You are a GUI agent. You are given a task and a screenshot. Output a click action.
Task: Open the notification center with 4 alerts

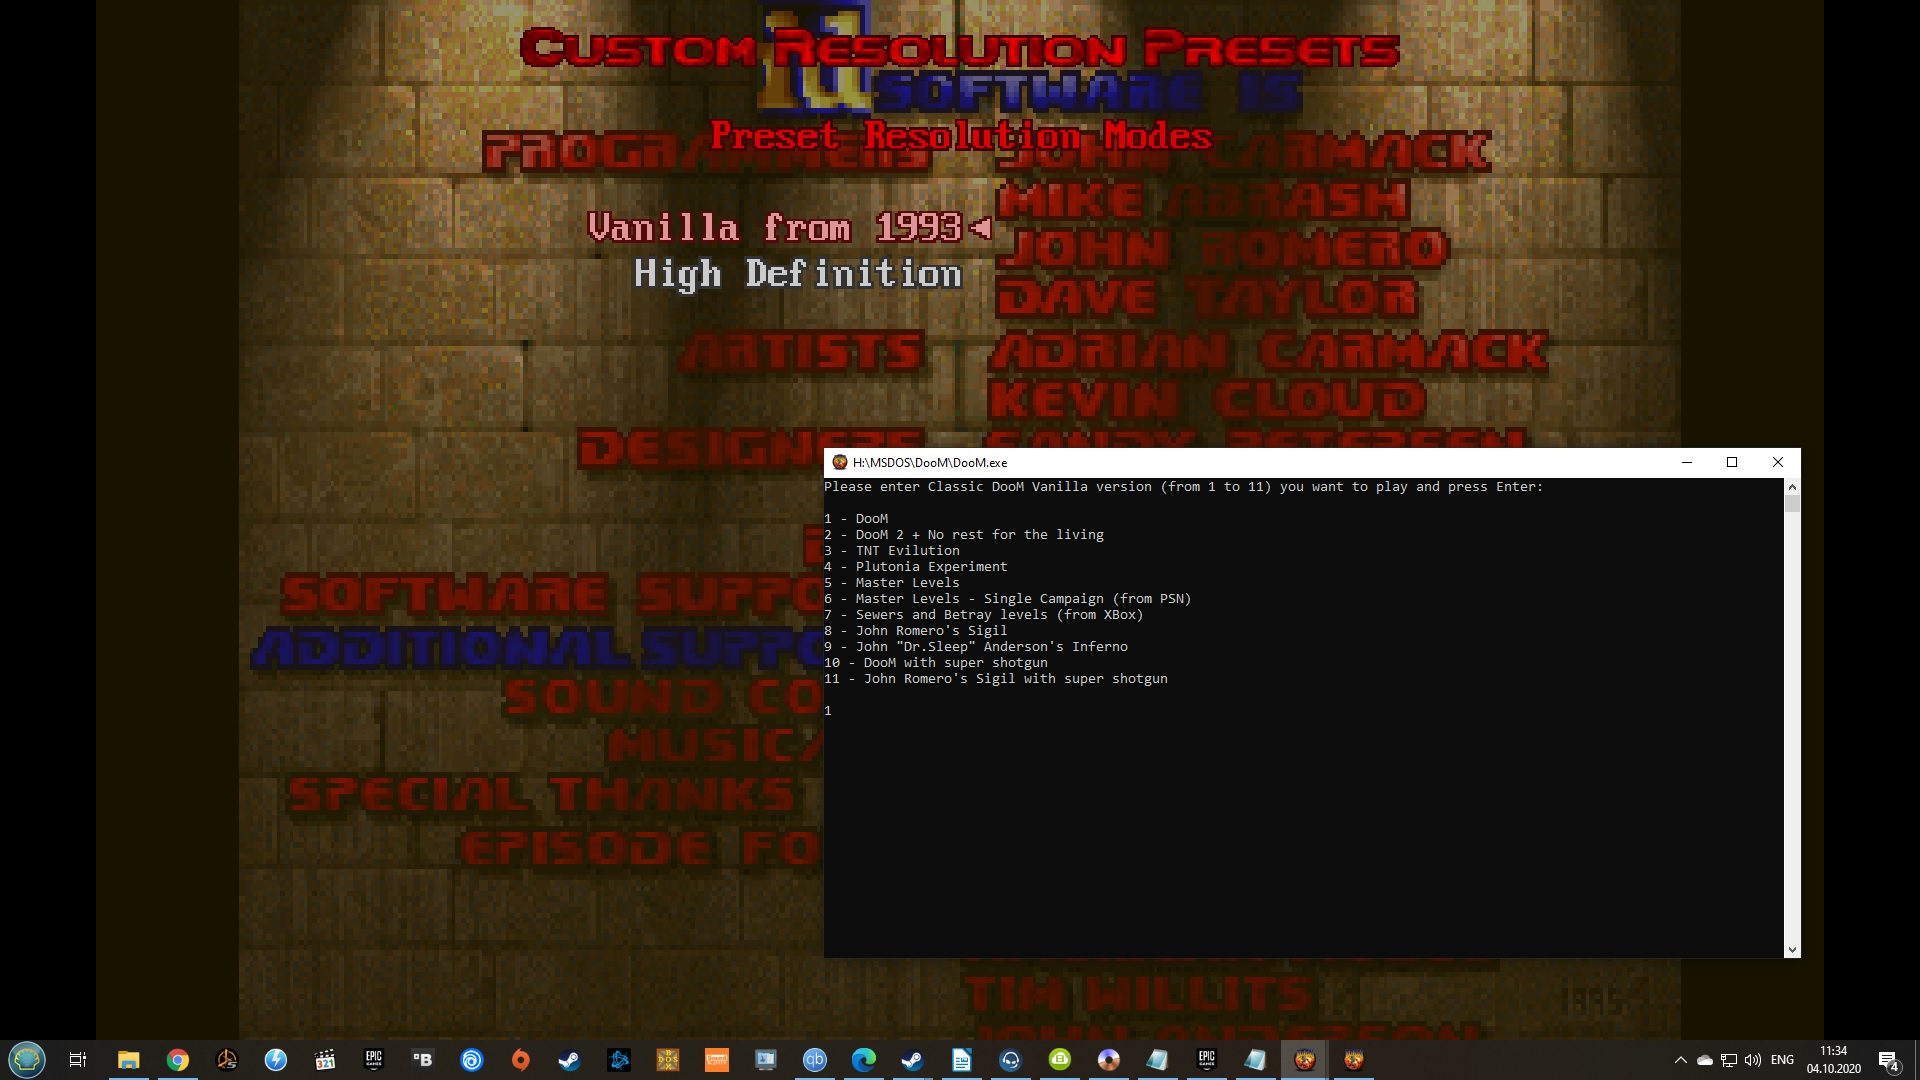(x=1888, y=1061)
